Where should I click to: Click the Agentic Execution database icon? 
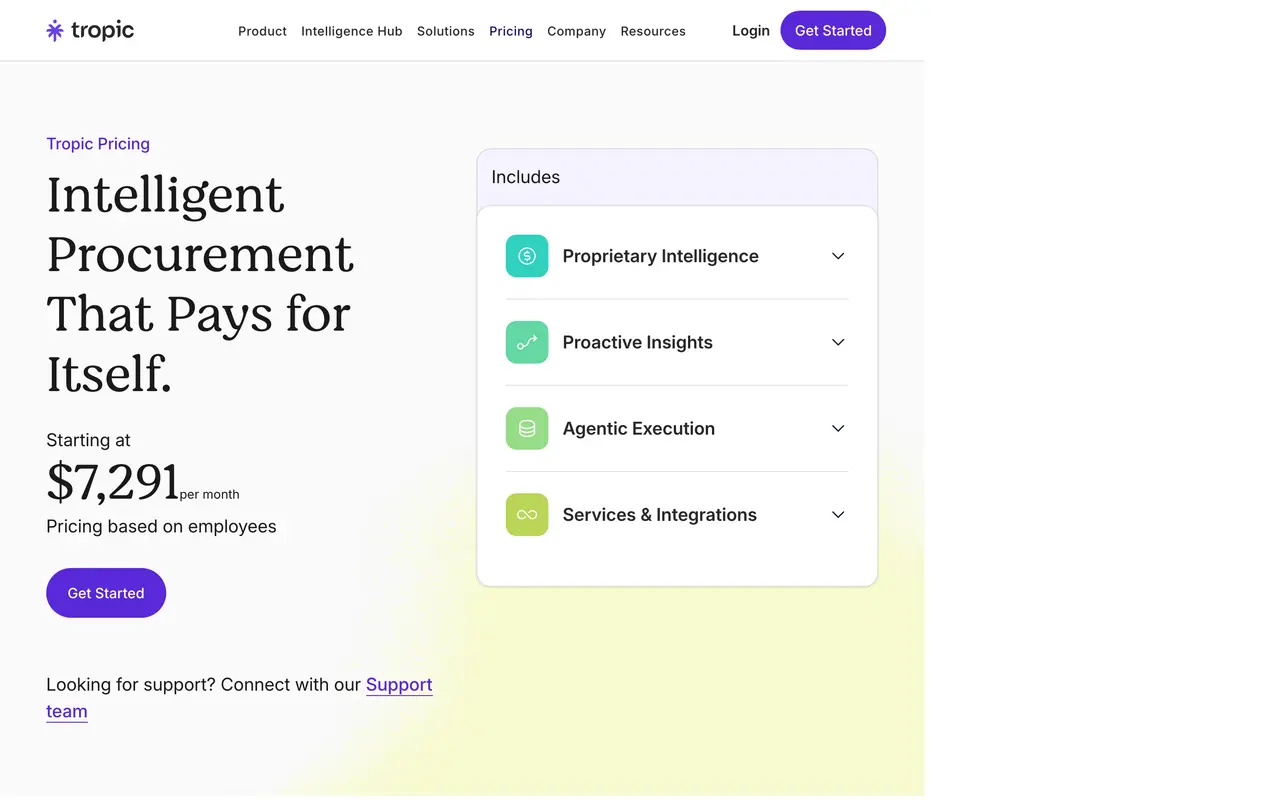(x=527, y=428)
